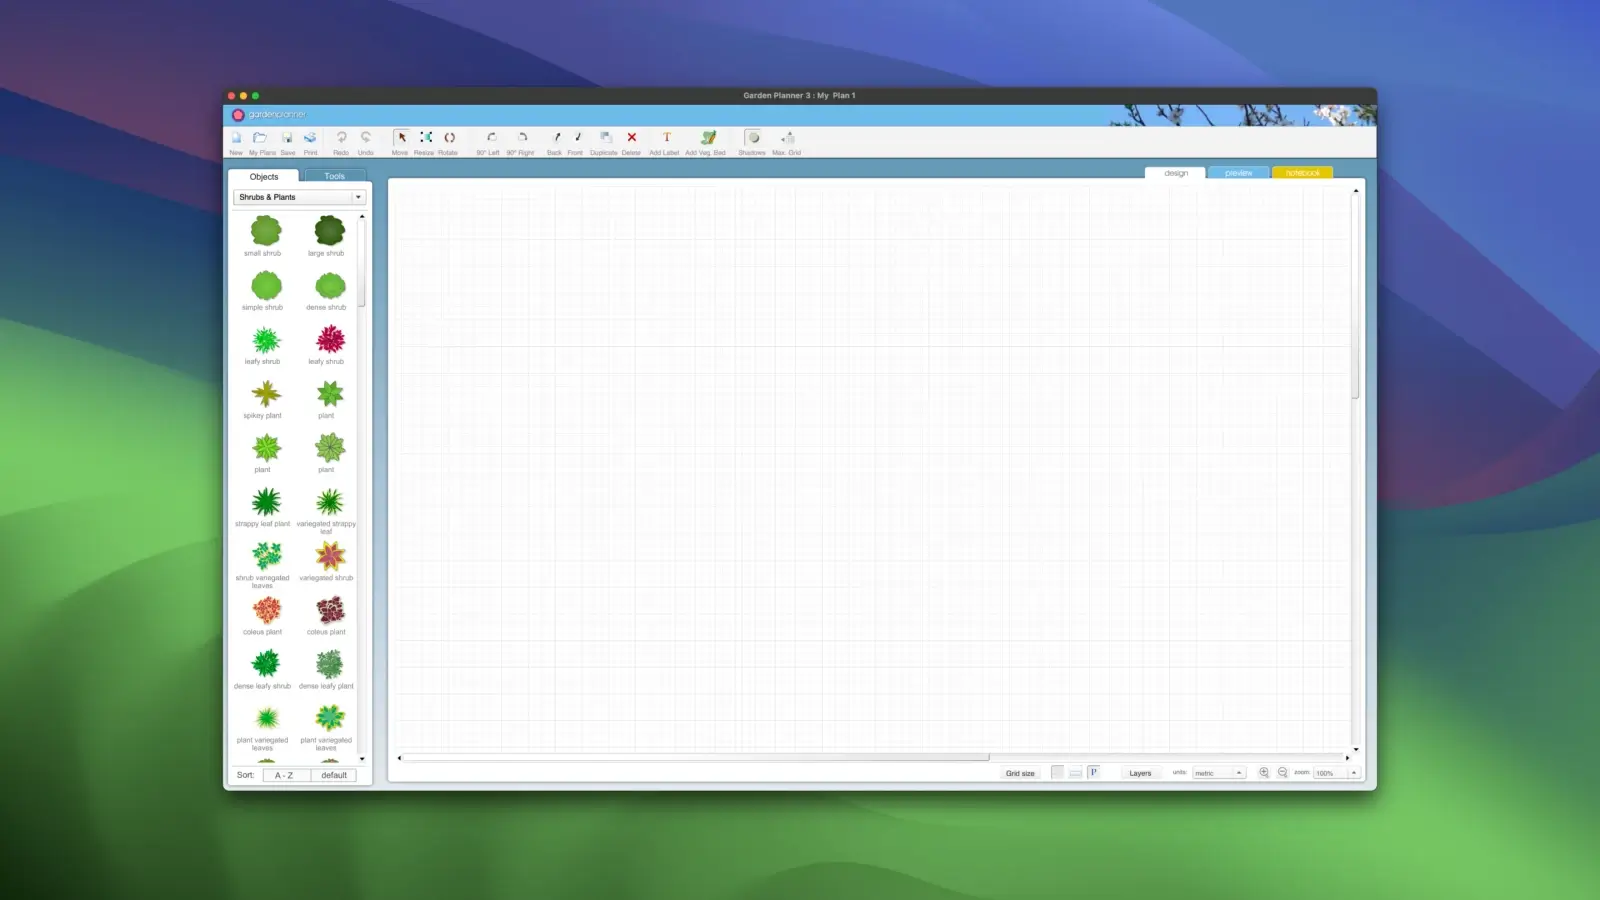This screenshot has height=900, width=1600.
Task: Toggle the Max. Grid option
Action: (x=787, y=138)
